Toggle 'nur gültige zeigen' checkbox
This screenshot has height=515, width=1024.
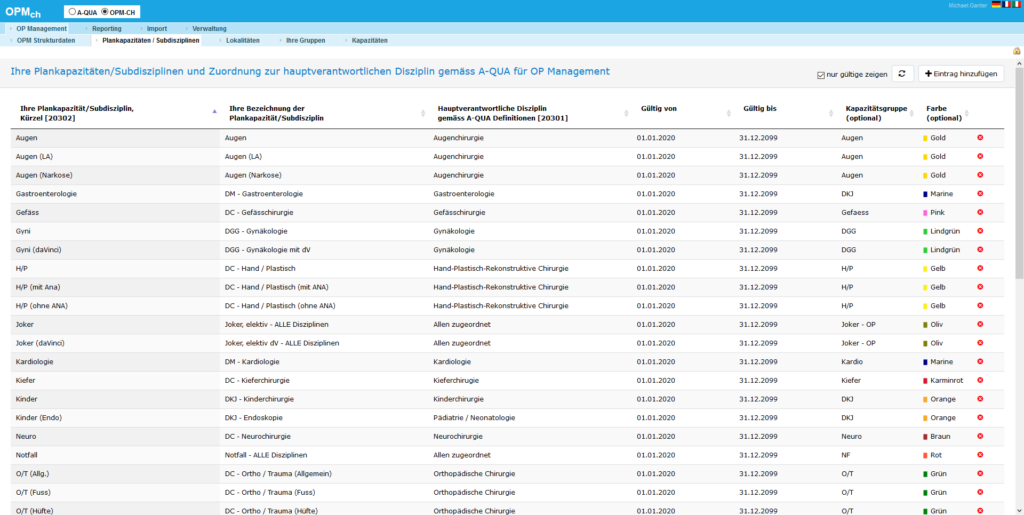coord(821,75)
